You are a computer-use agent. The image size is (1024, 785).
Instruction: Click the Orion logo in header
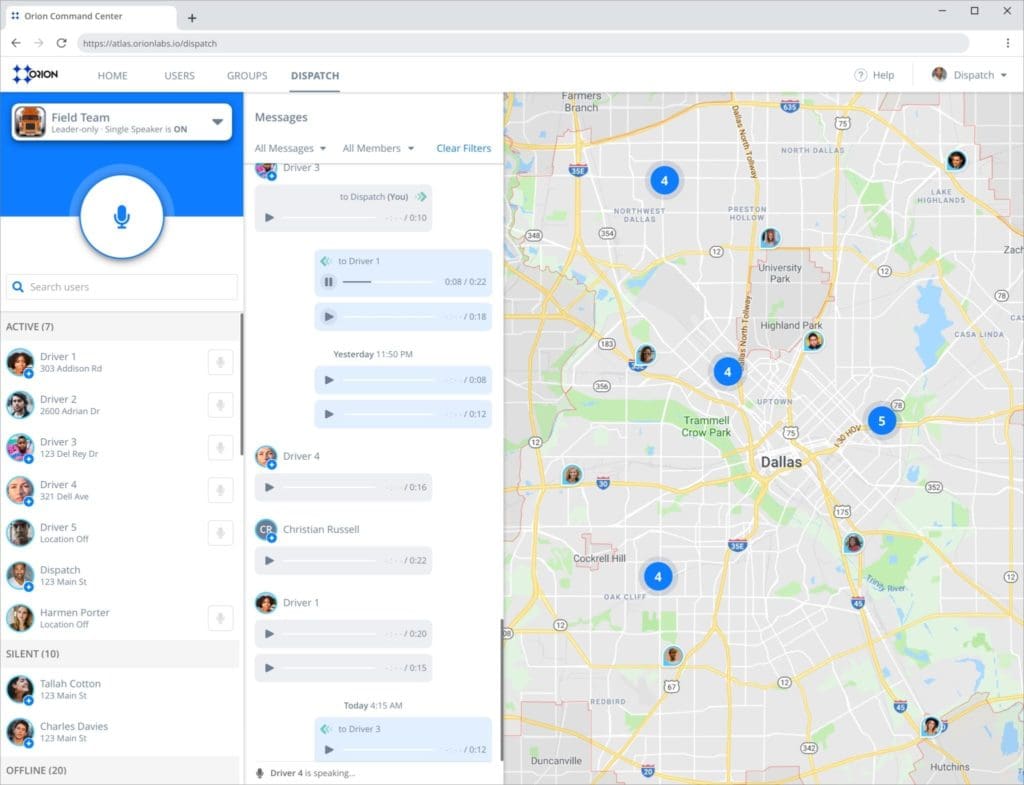[36, 75]
